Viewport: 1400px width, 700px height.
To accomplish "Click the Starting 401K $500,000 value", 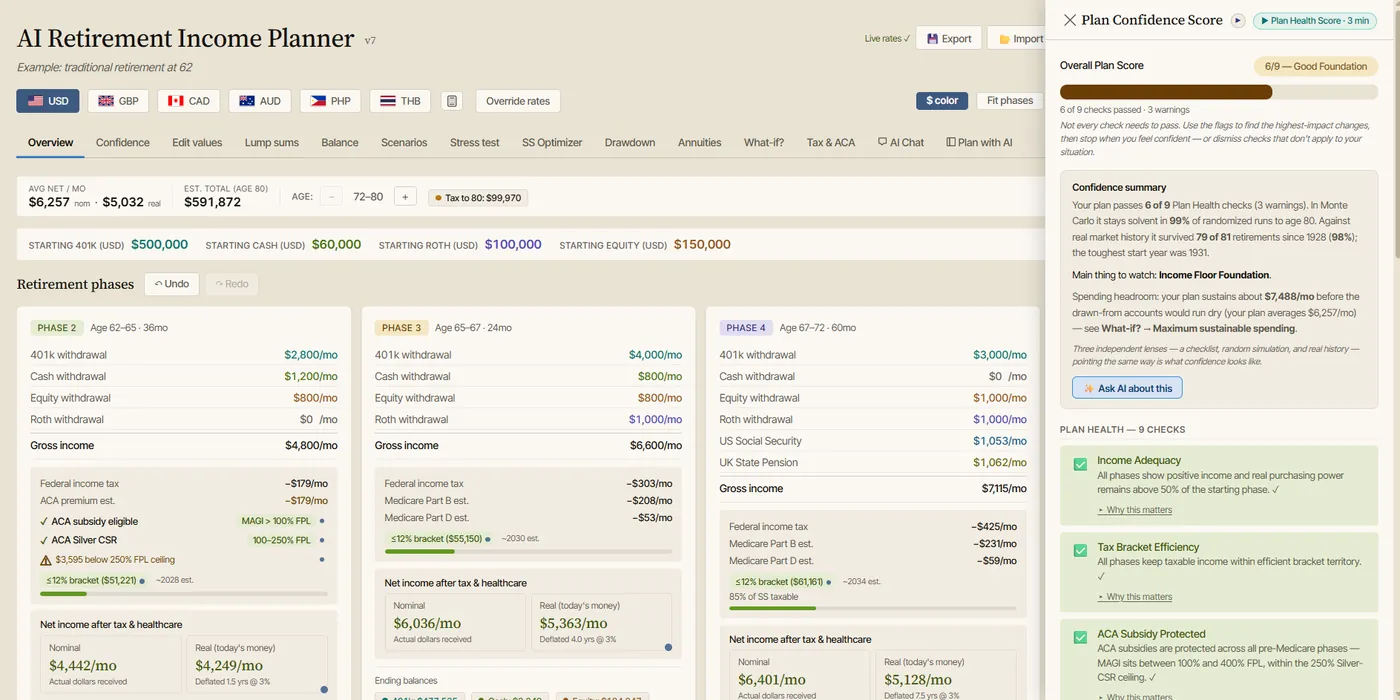I will (159, 244).
